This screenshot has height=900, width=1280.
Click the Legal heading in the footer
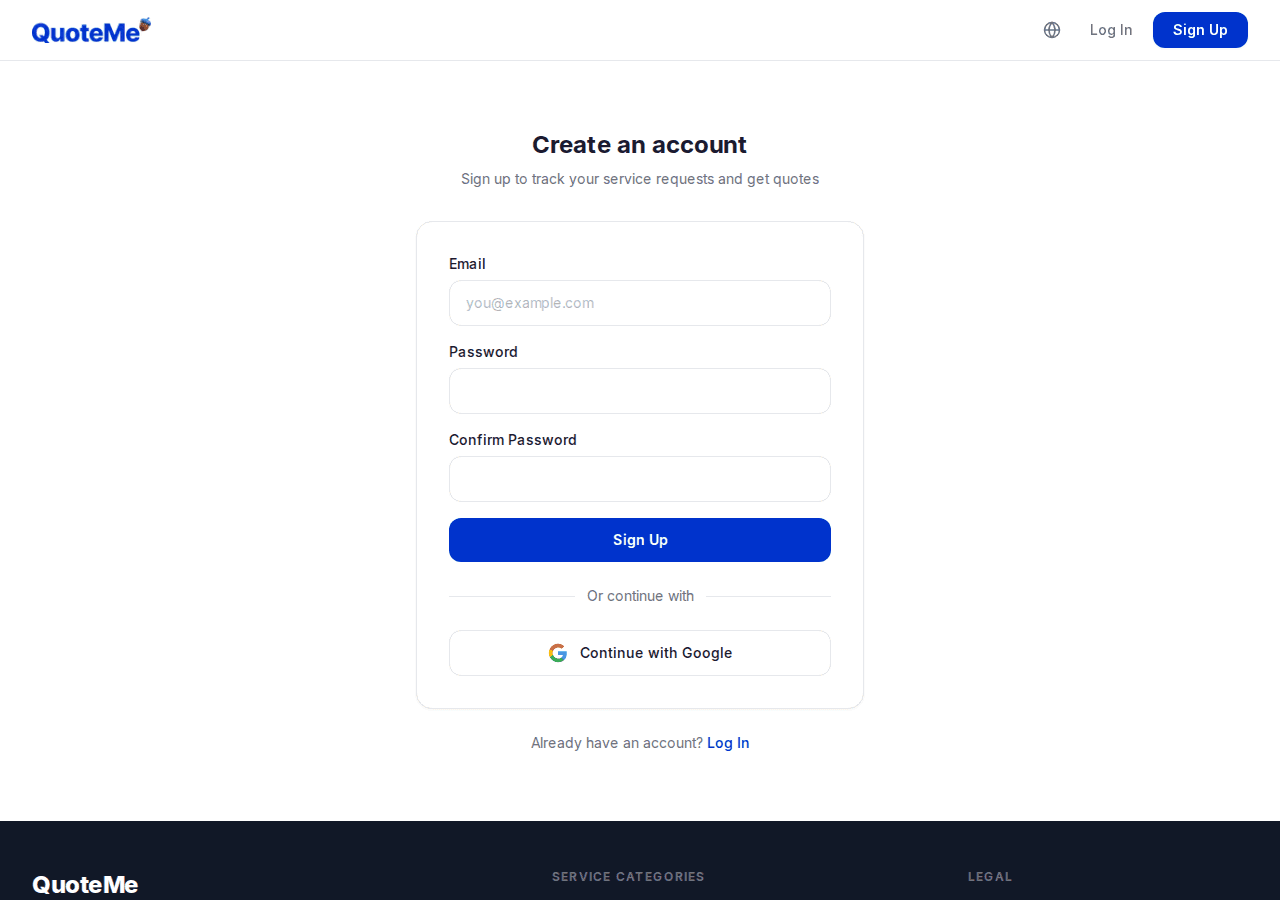(x=990, y=876)
